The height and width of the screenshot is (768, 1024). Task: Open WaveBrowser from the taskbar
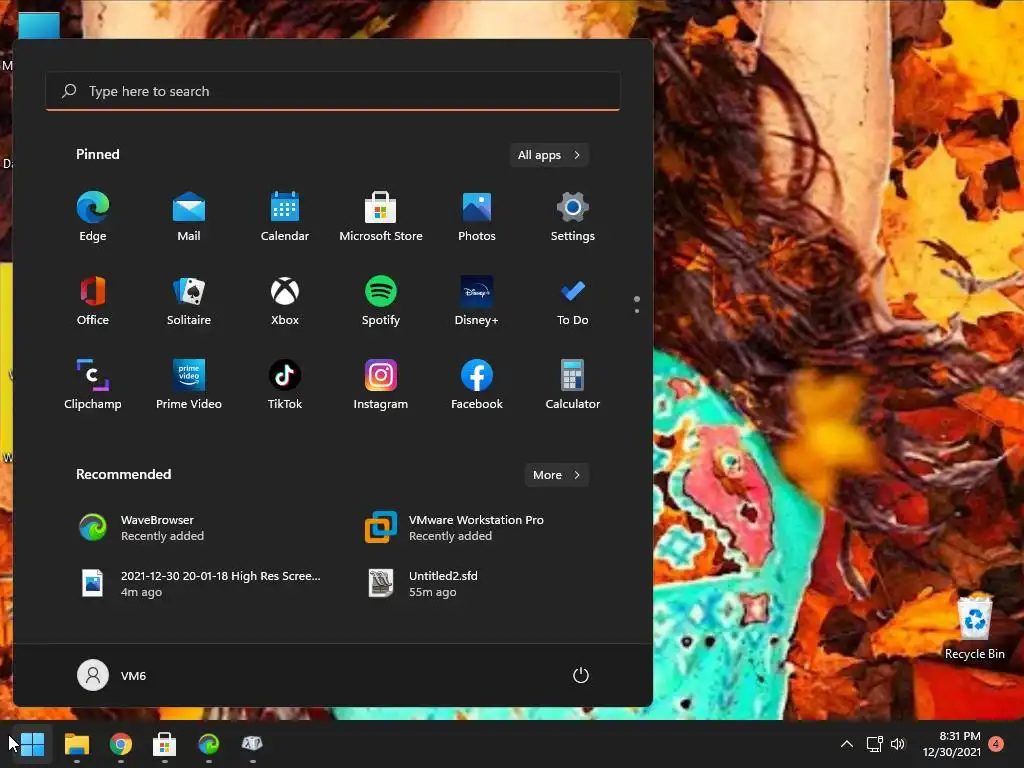point(208,744)
